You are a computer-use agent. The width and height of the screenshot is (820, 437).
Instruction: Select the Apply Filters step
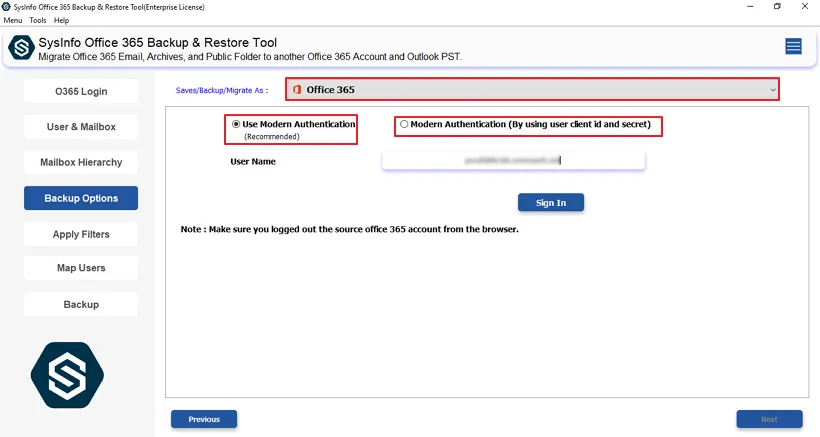(81, 234)
